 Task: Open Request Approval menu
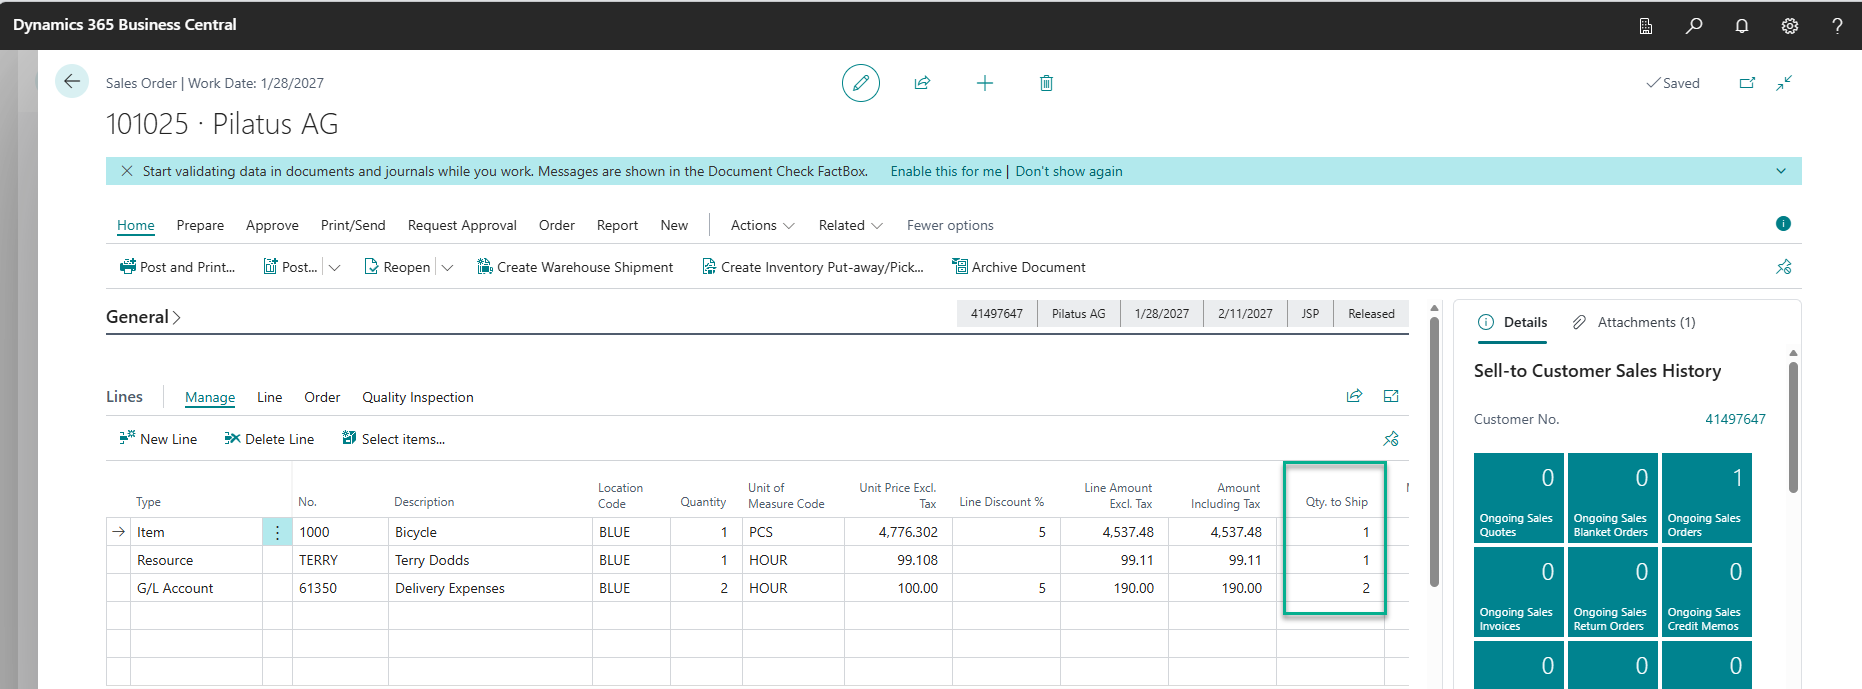point(462,225)
